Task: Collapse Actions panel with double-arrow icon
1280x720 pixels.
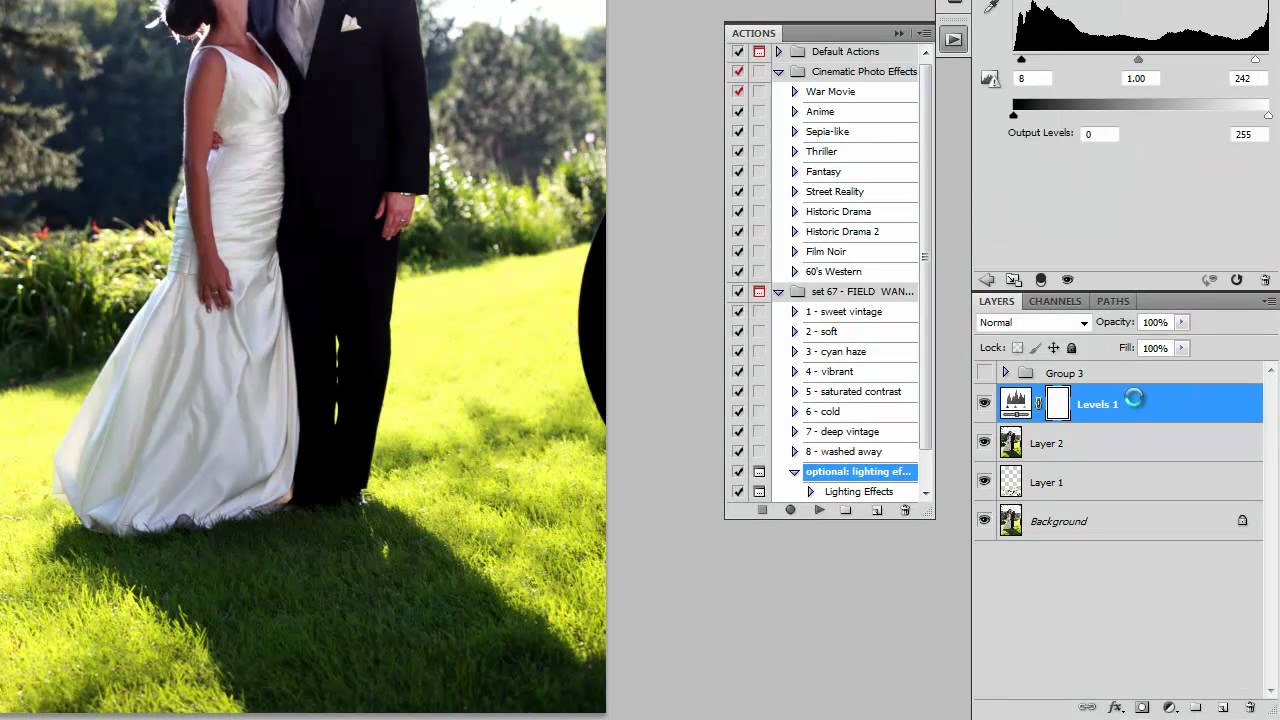Action: [899, 33]
